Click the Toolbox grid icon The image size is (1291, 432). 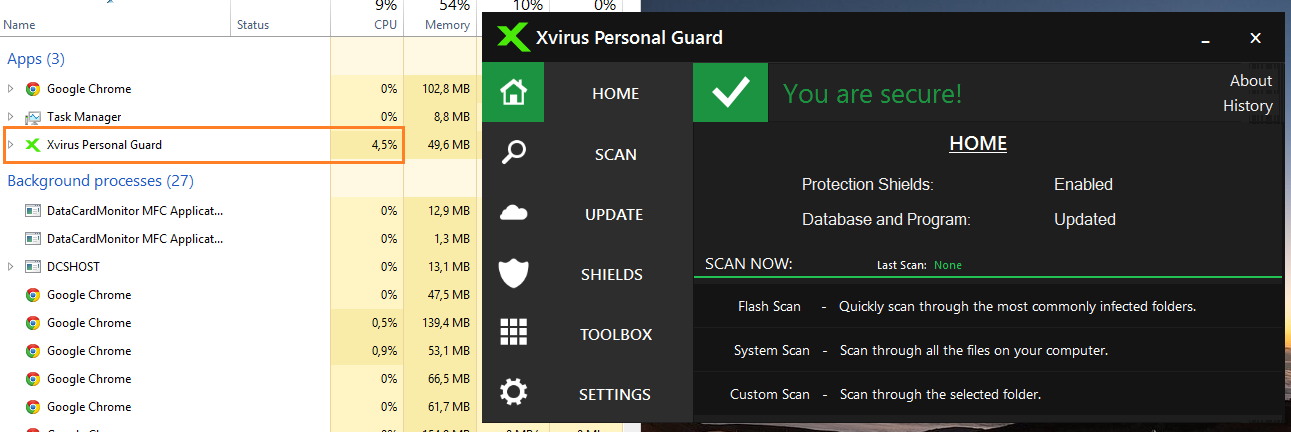pos(513,332)
